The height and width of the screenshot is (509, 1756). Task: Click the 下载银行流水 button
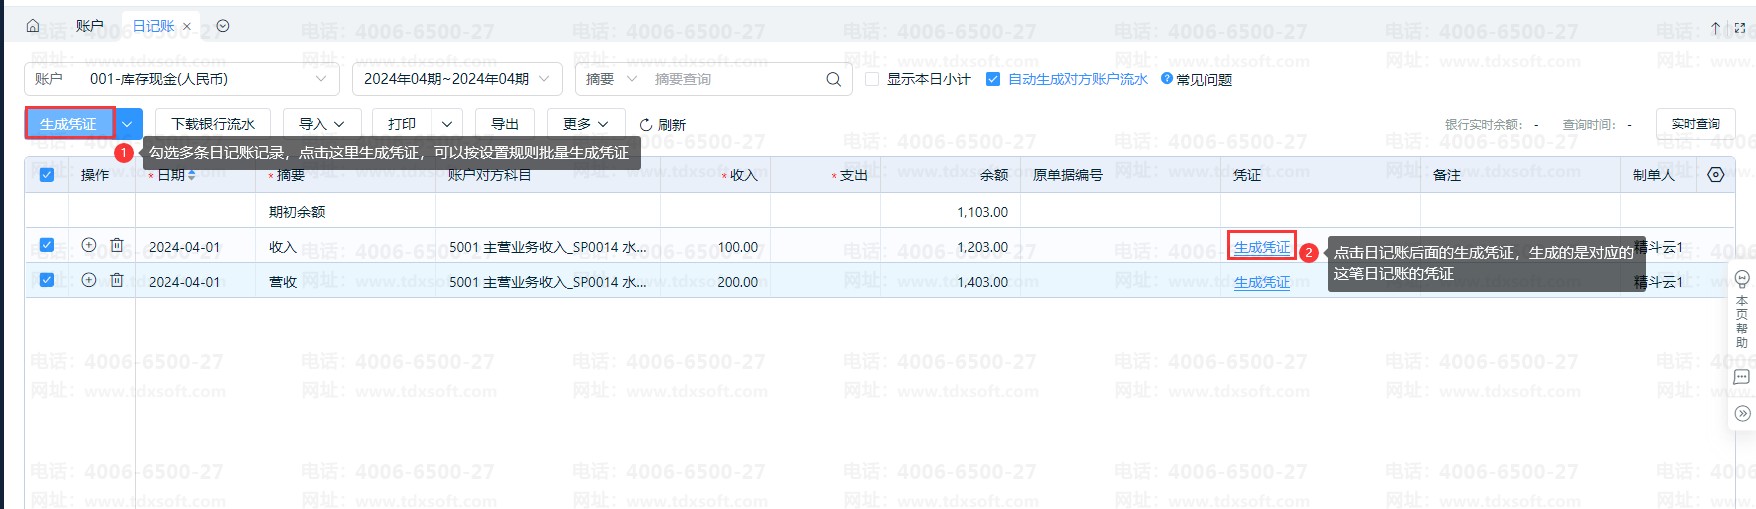[x=213, y=124]
